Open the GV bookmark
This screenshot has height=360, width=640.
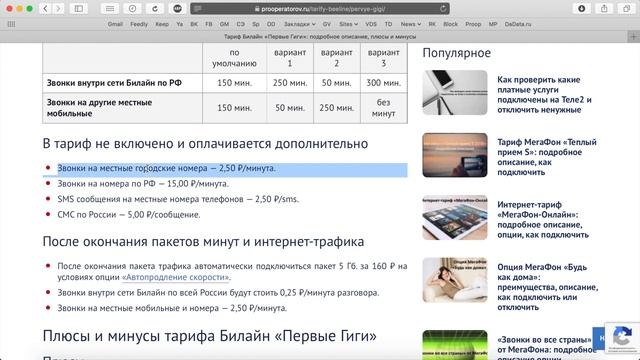[x=327, y=24]
